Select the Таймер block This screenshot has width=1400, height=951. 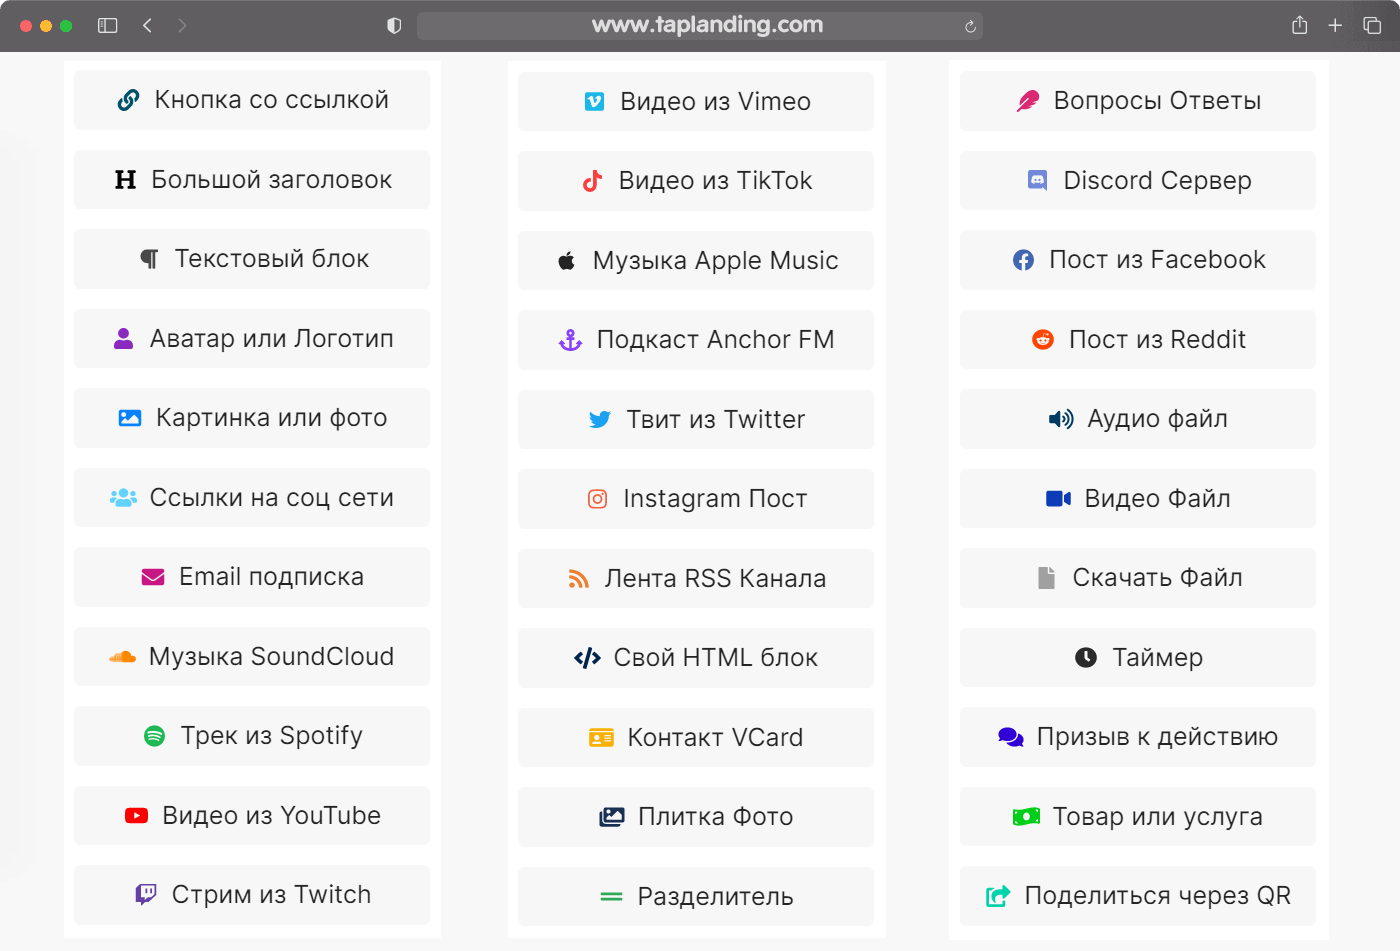point(1138,657)
